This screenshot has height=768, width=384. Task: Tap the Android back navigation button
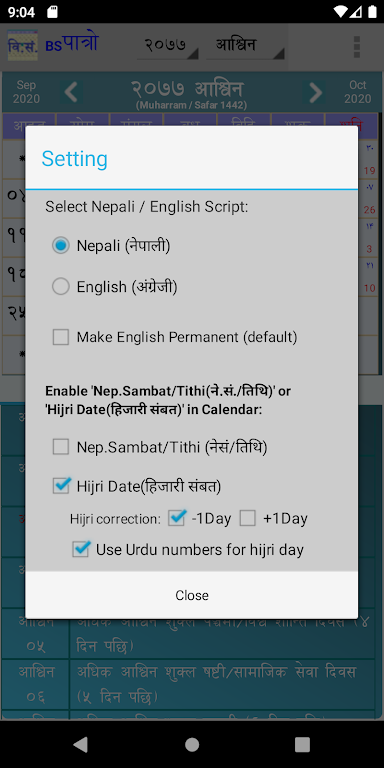[80, 744]
